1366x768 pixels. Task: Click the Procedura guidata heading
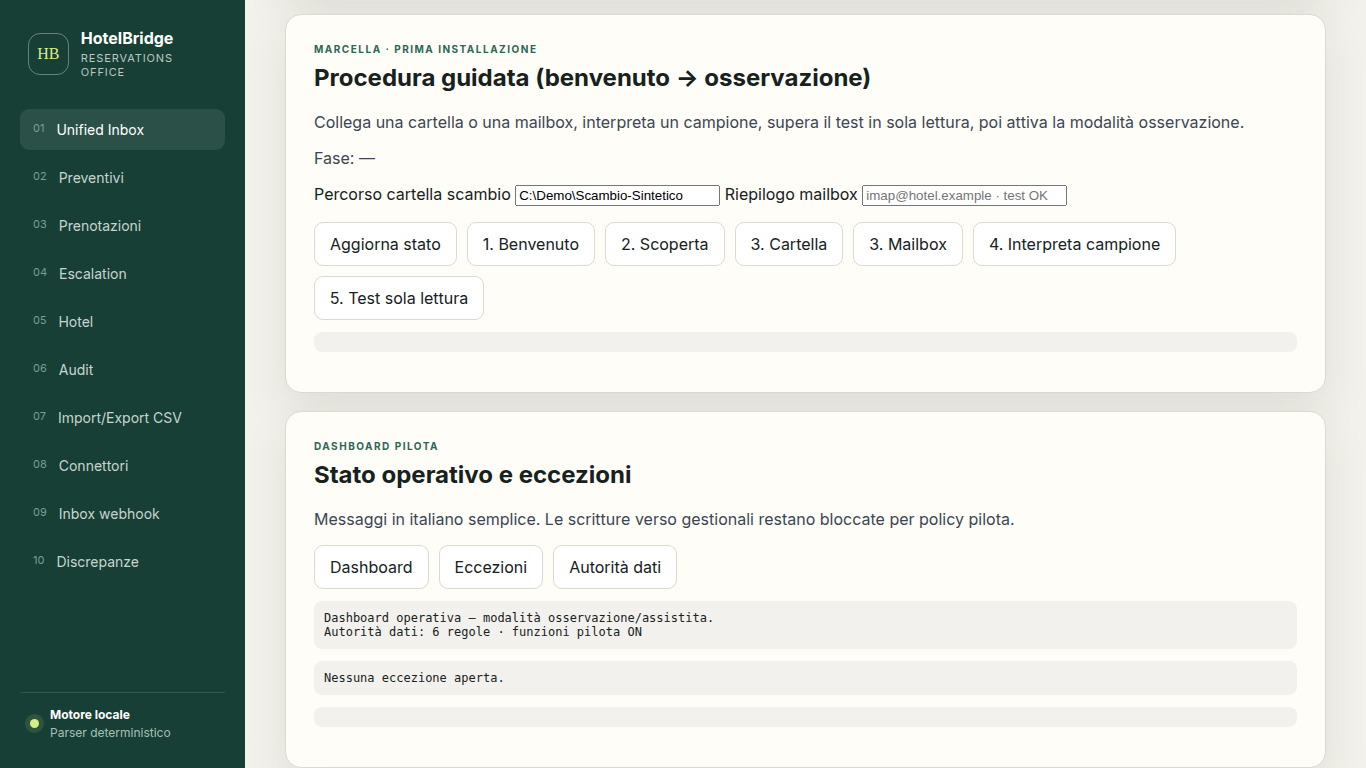[592, 78]
